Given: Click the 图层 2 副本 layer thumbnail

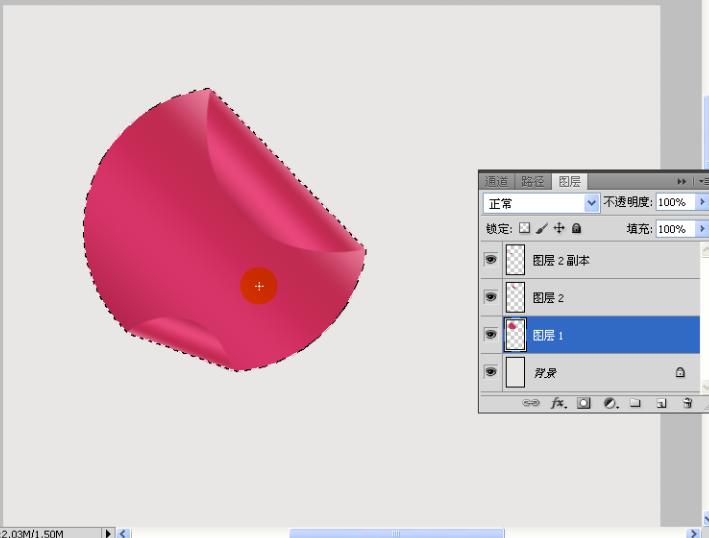Looking at the screenshot, I should click(x=515, y=260).
